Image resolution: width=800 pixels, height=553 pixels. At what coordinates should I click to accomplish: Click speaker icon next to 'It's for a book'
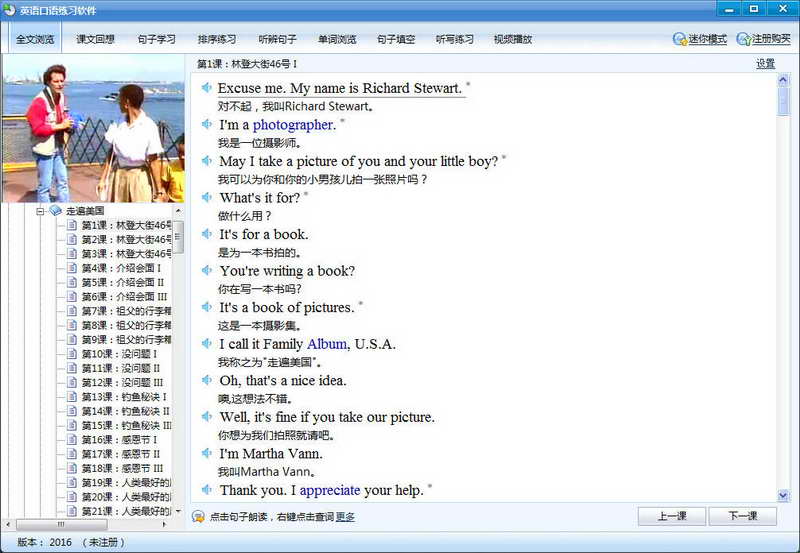207,234
